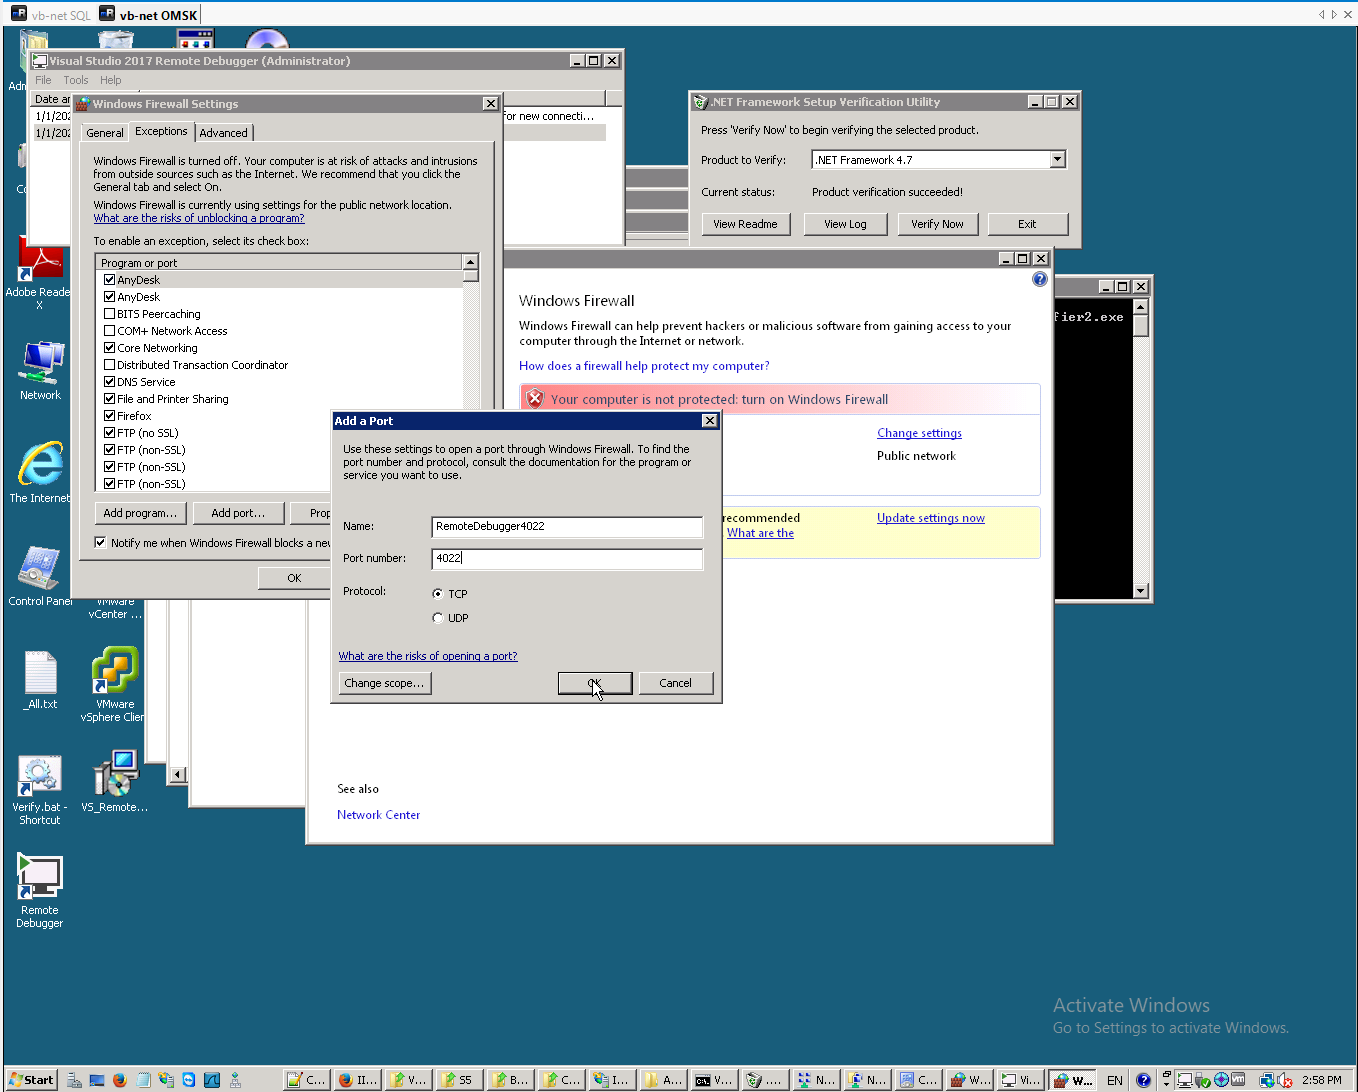
Task: Click the command window scroll down arrow
Action: point(1141,591)
